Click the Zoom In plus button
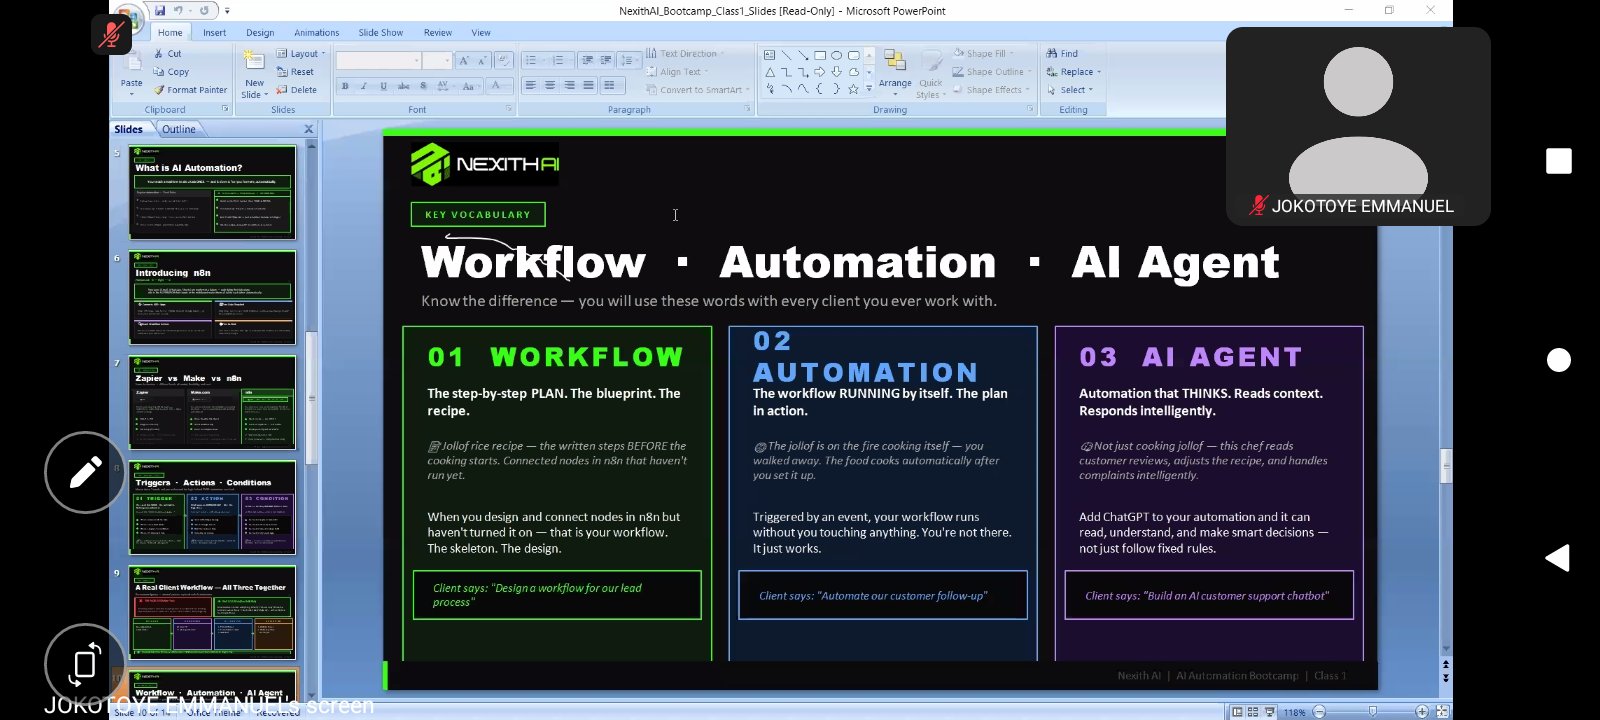 (1422, 712)
